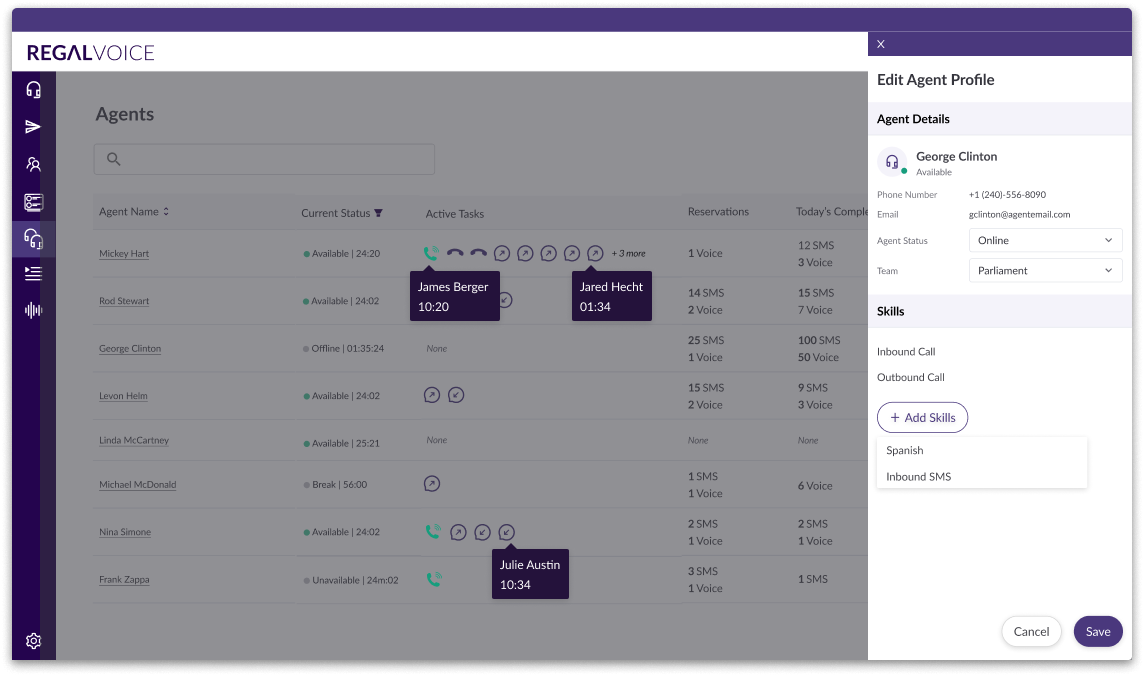1145x676 pixels.
Task: Open the lined list queue icon in sidebar
Action: coord(34,274)
